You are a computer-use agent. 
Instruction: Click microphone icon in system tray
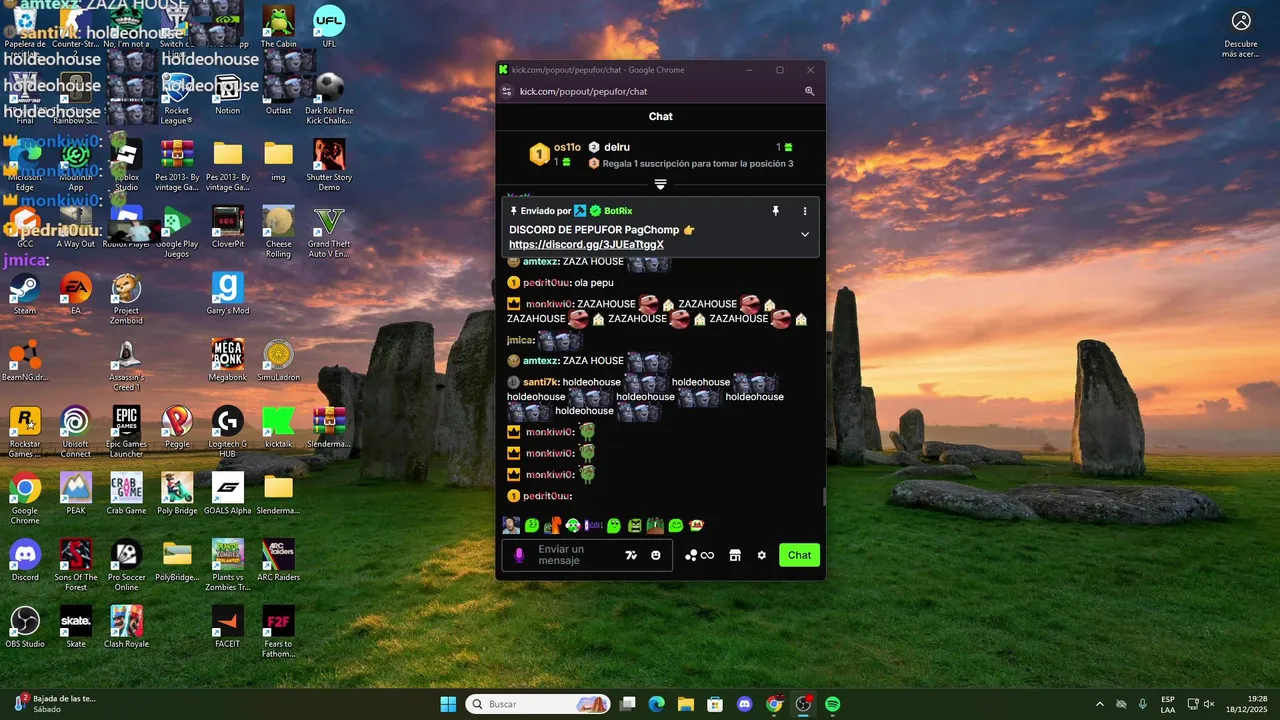[1142, 704]
